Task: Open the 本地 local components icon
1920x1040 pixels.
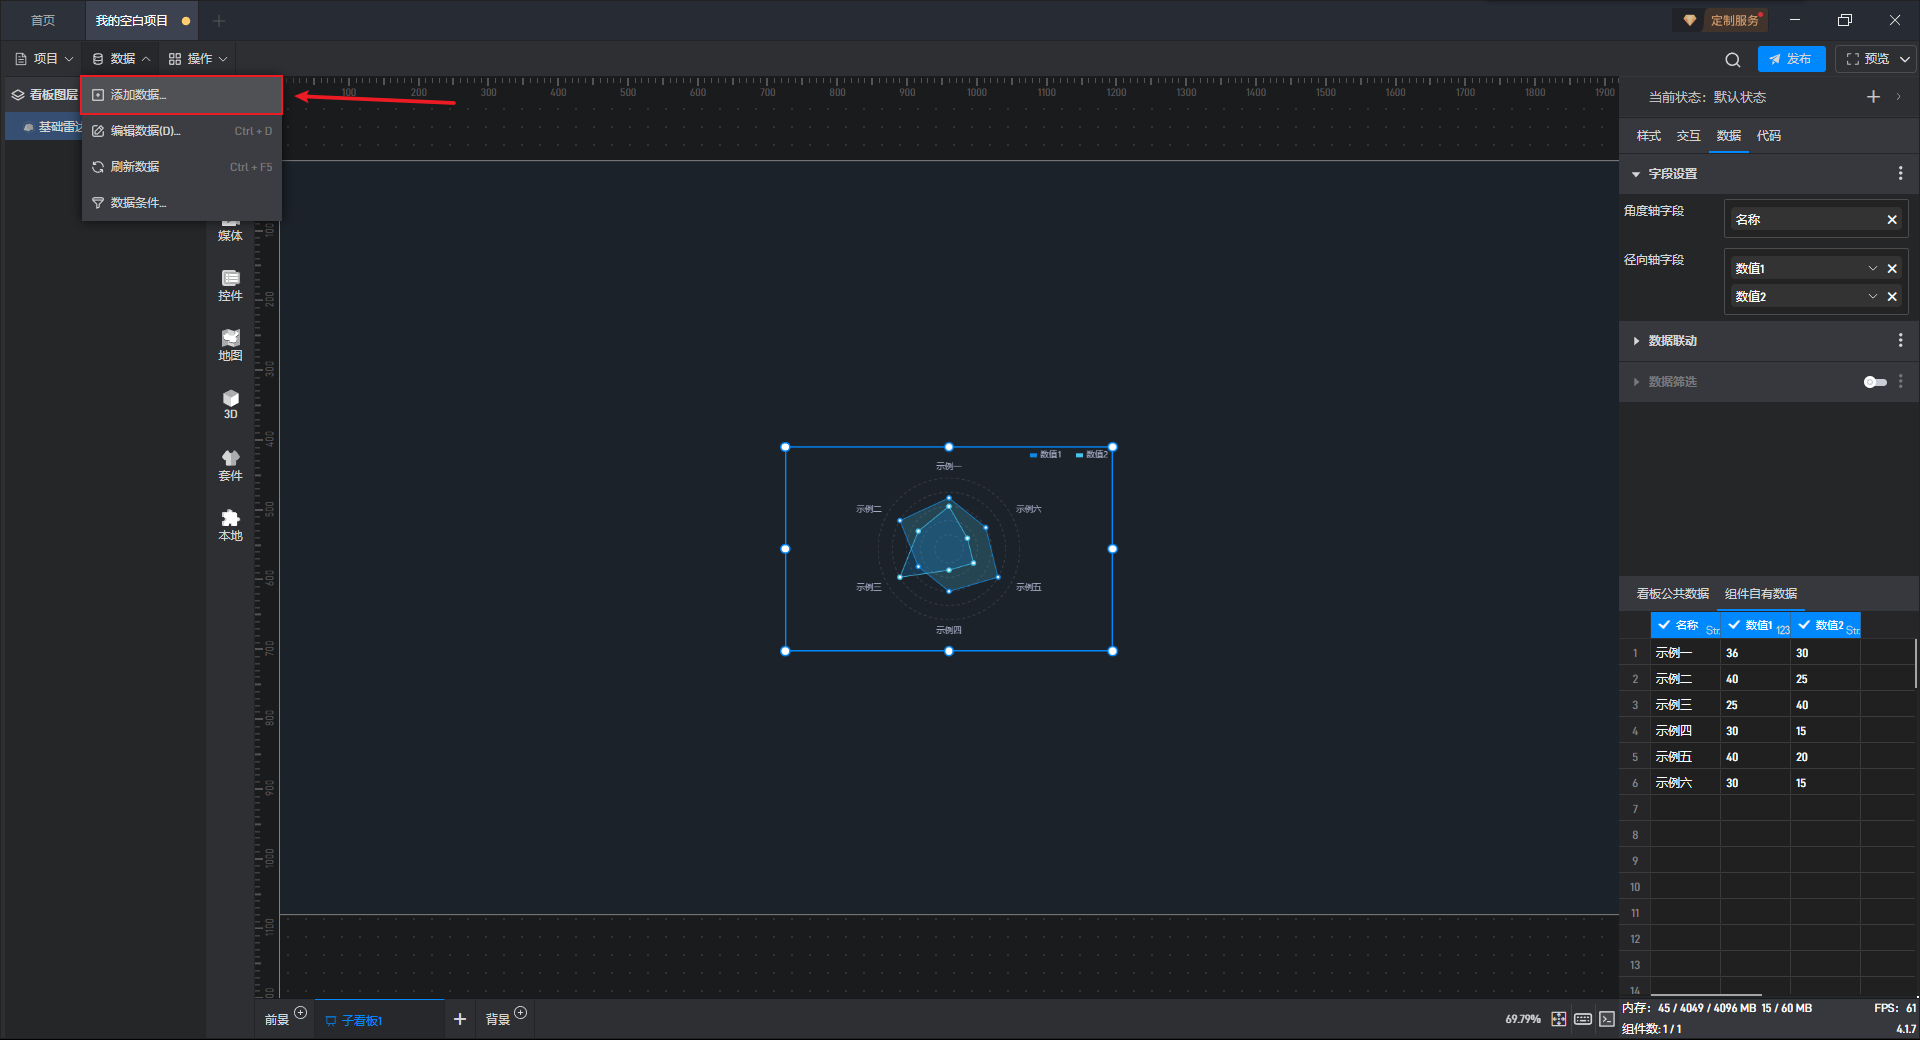Action: [x=230, y=524]
